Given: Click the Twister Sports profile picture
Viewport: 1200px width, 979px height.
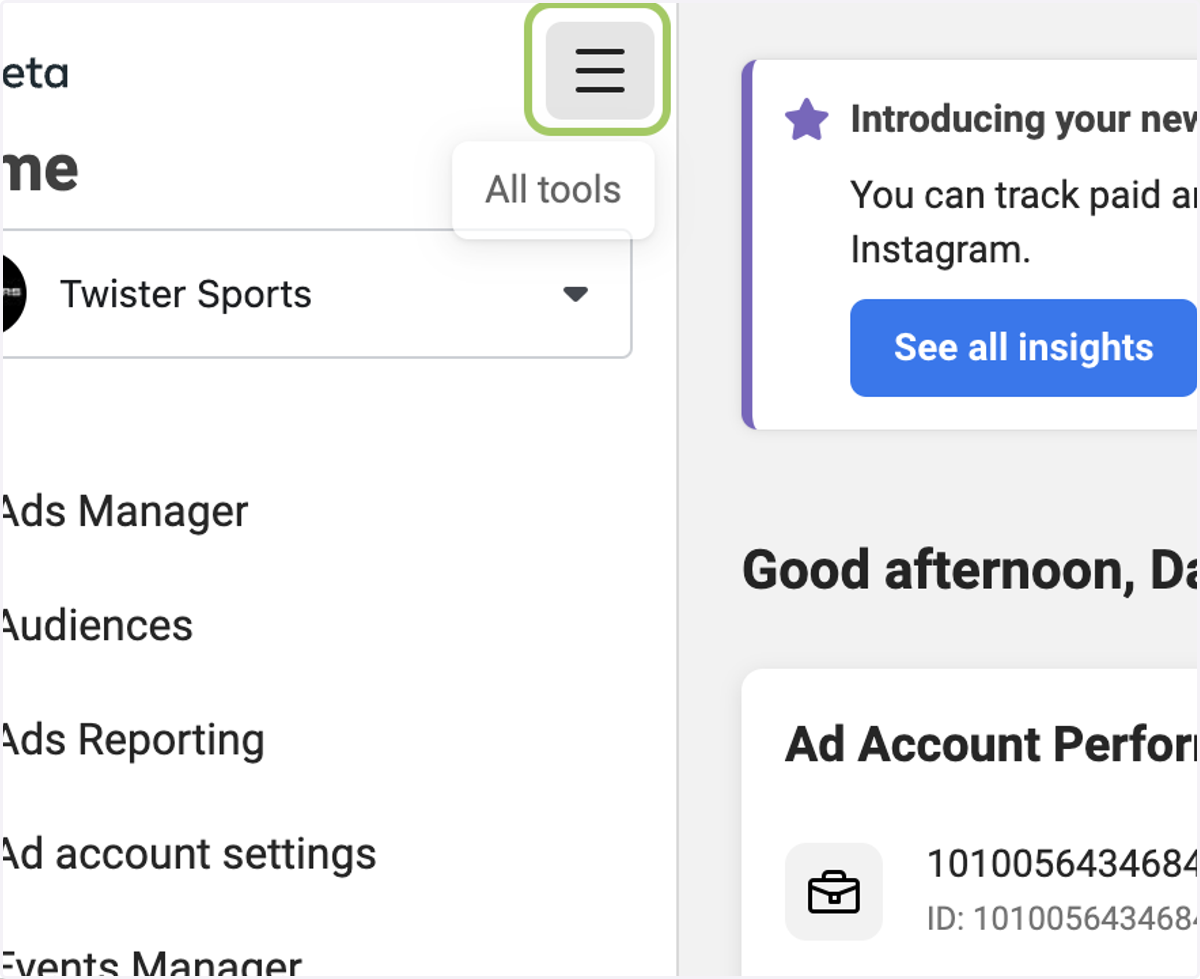Looking at the screenshot, I should 12,294.
